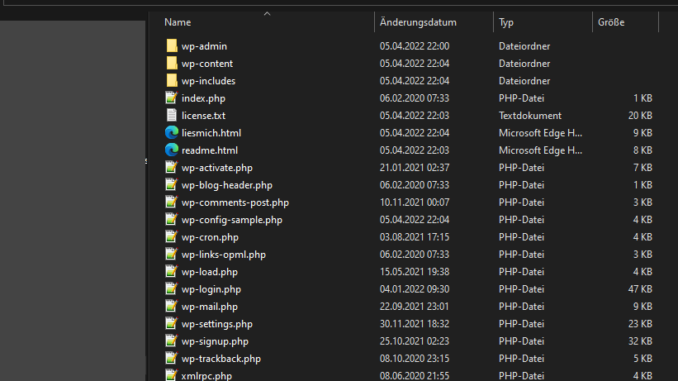Select the wp-includes folder name

coord(208,81)
